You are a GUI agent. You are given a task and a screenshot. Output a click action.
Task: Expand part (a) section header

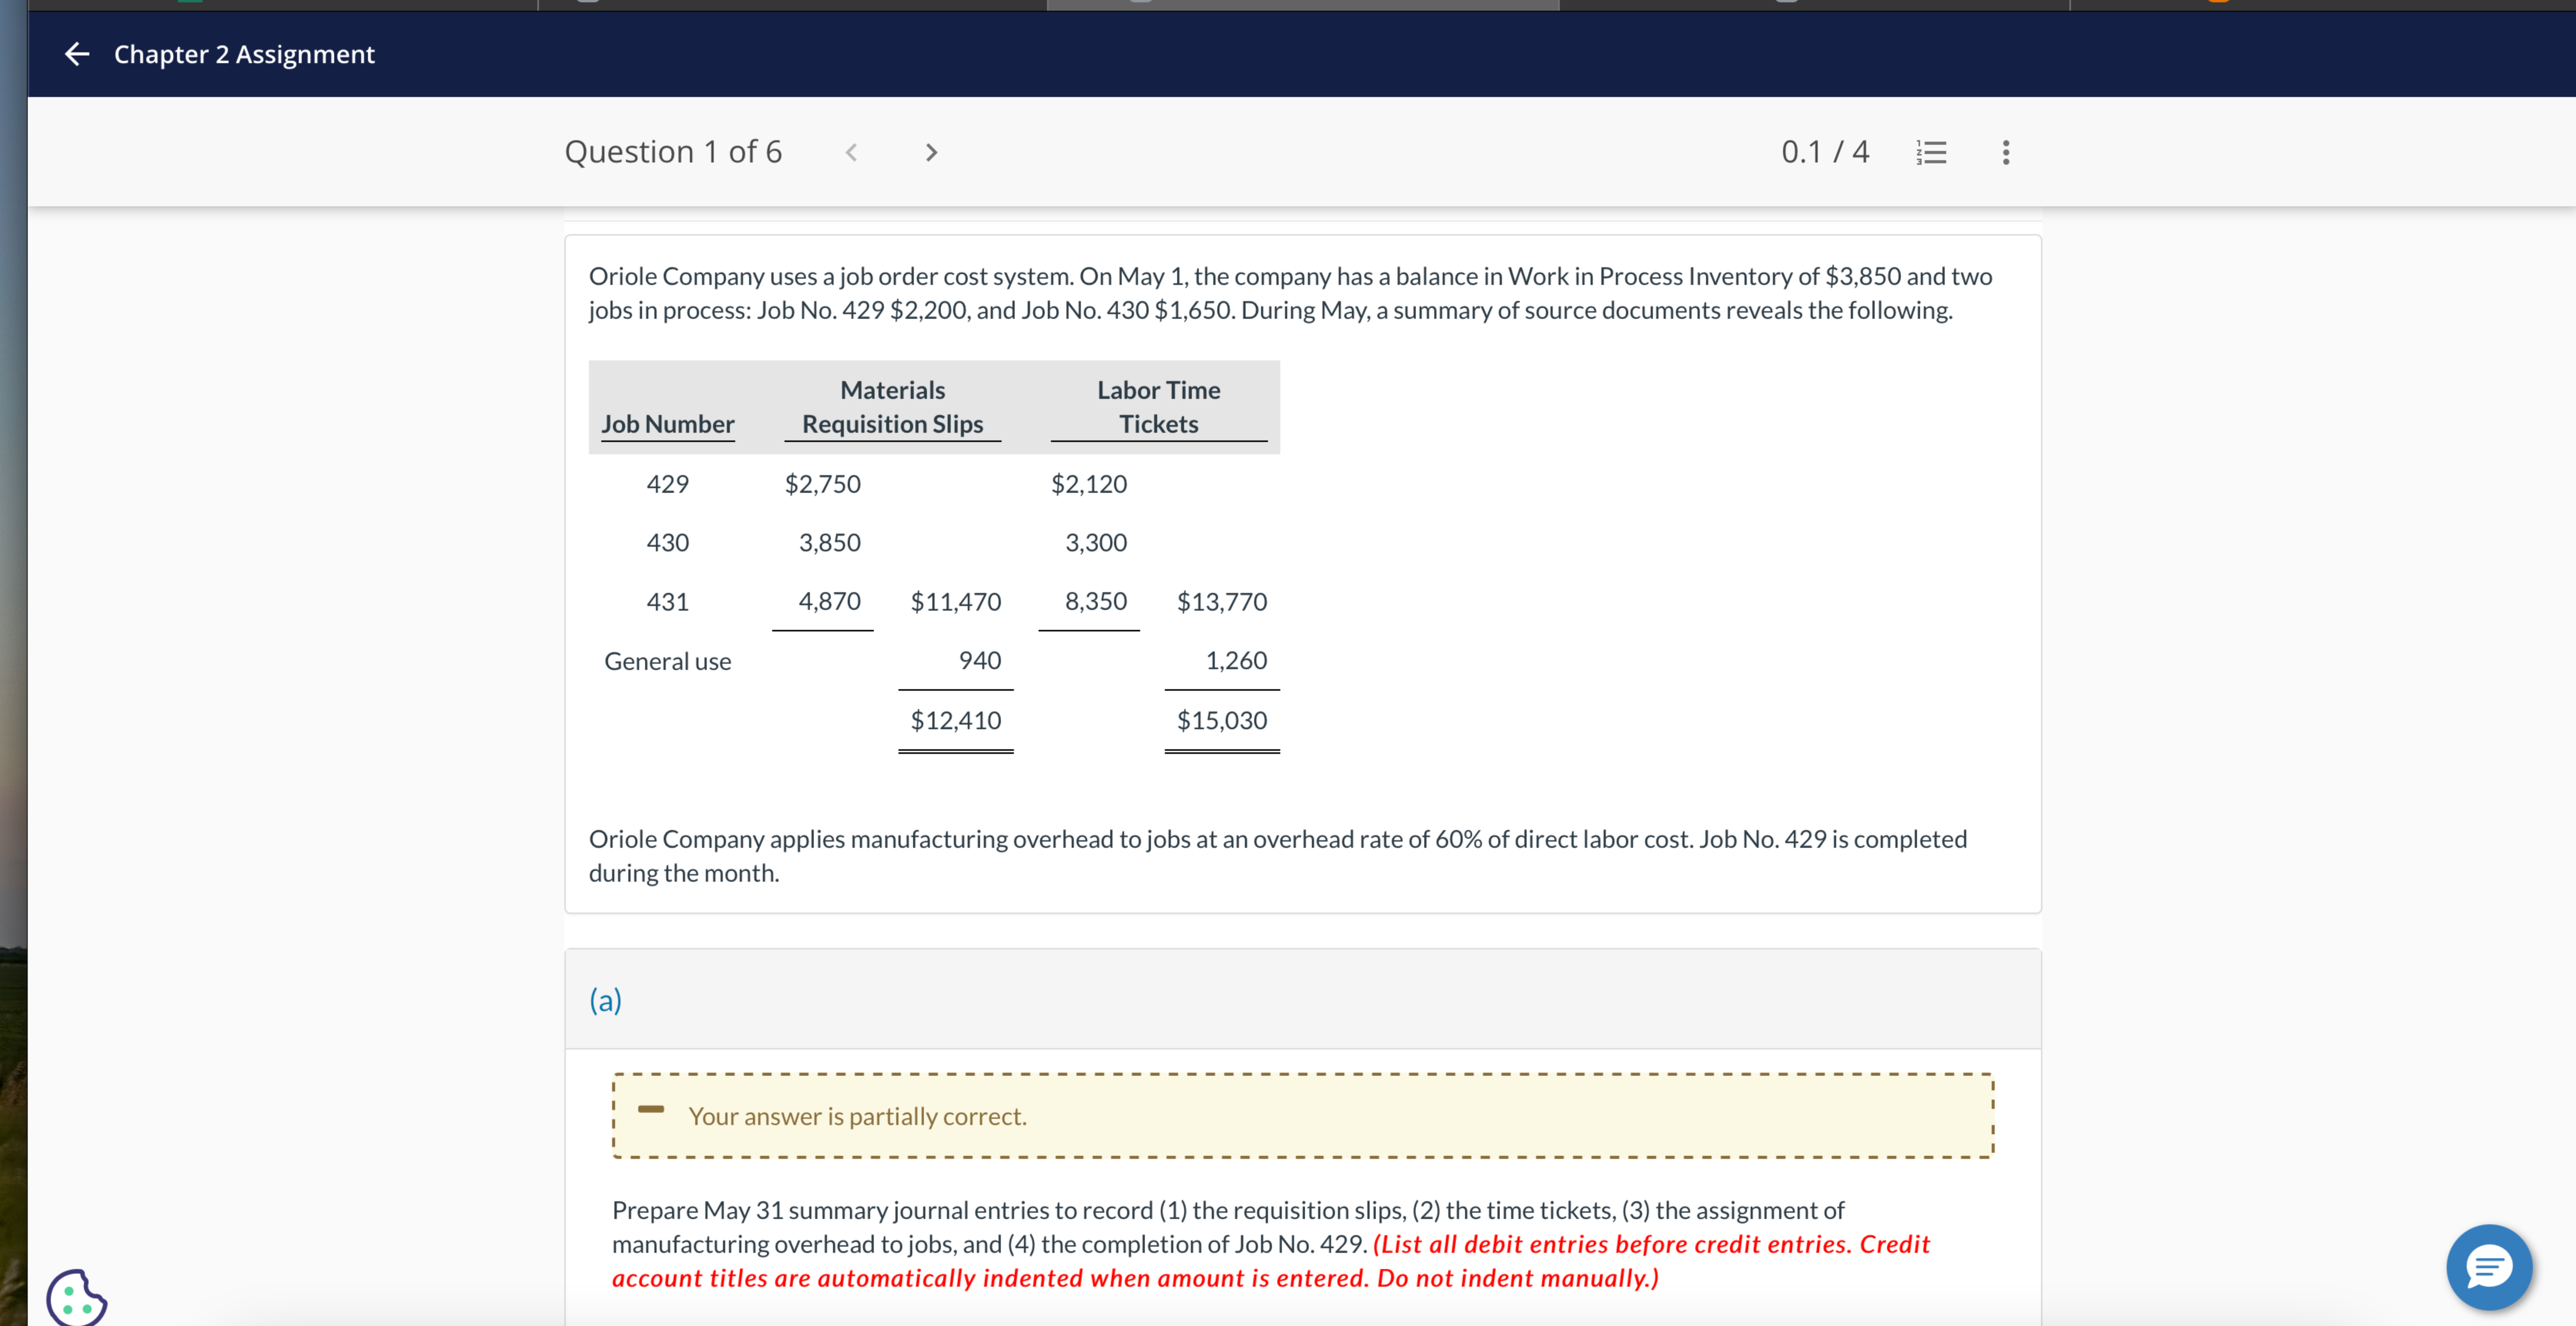pyautogui.click(x=605, y=1000)
